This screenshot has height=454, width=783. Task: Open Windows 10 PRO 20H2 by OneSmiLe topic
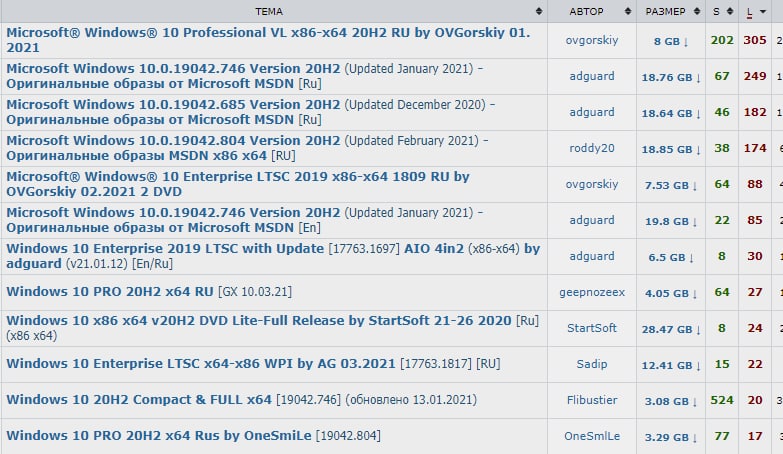pyautogui.click(x=193, y=436)
